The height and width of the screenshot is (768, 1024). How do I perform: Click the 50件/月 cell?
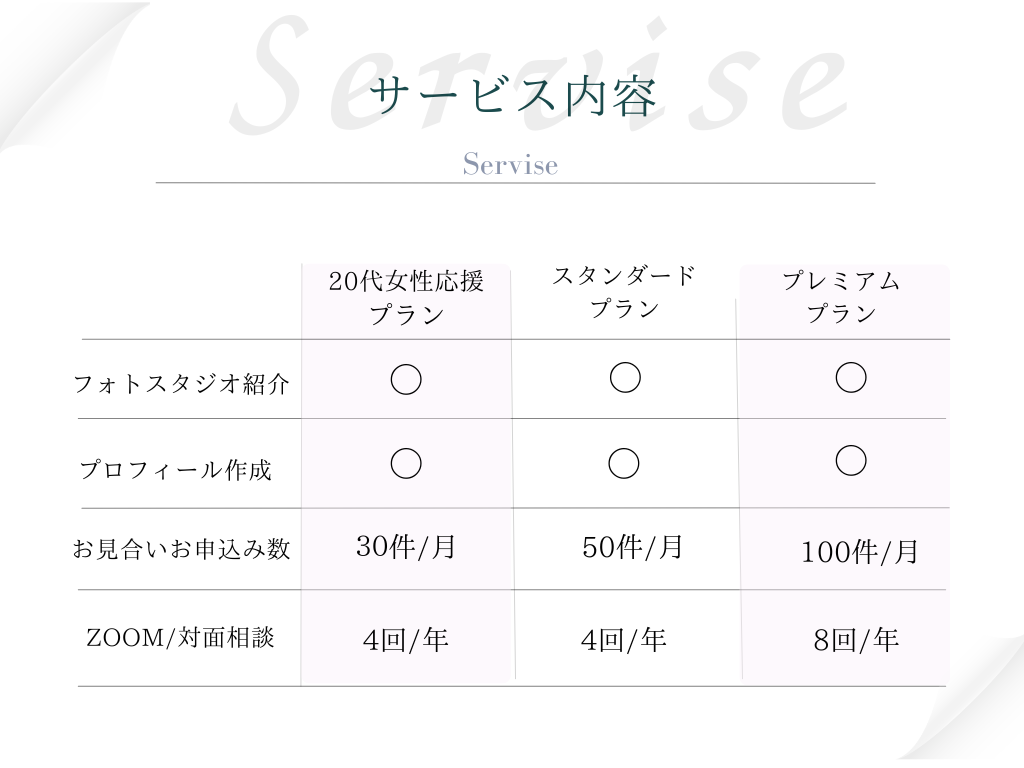633,547
